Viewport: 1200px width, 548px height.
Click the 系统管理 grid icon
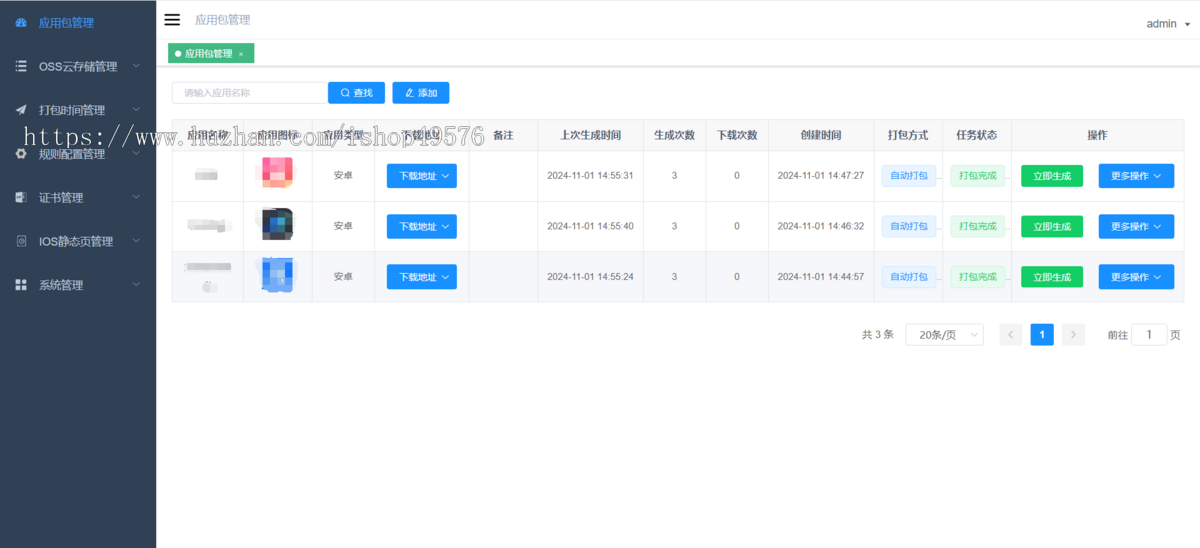tap(21, 285)
